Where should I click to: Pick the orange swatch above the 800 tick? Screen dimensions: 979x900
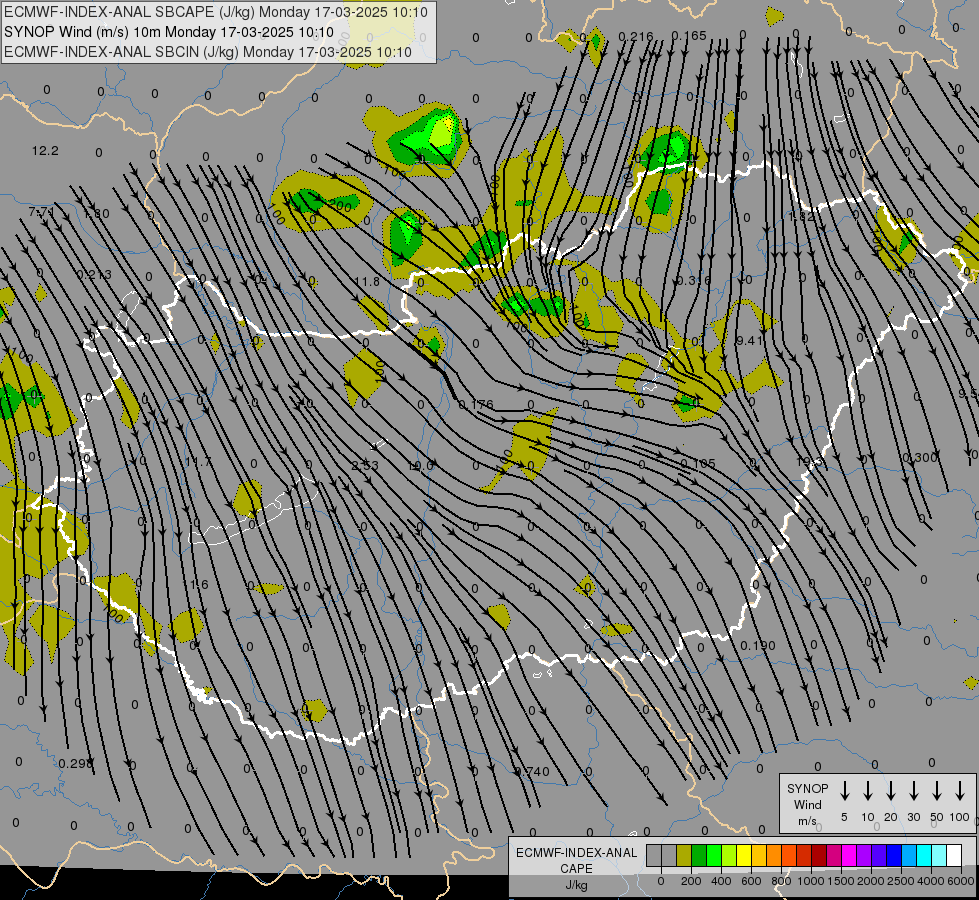[774, 856]
